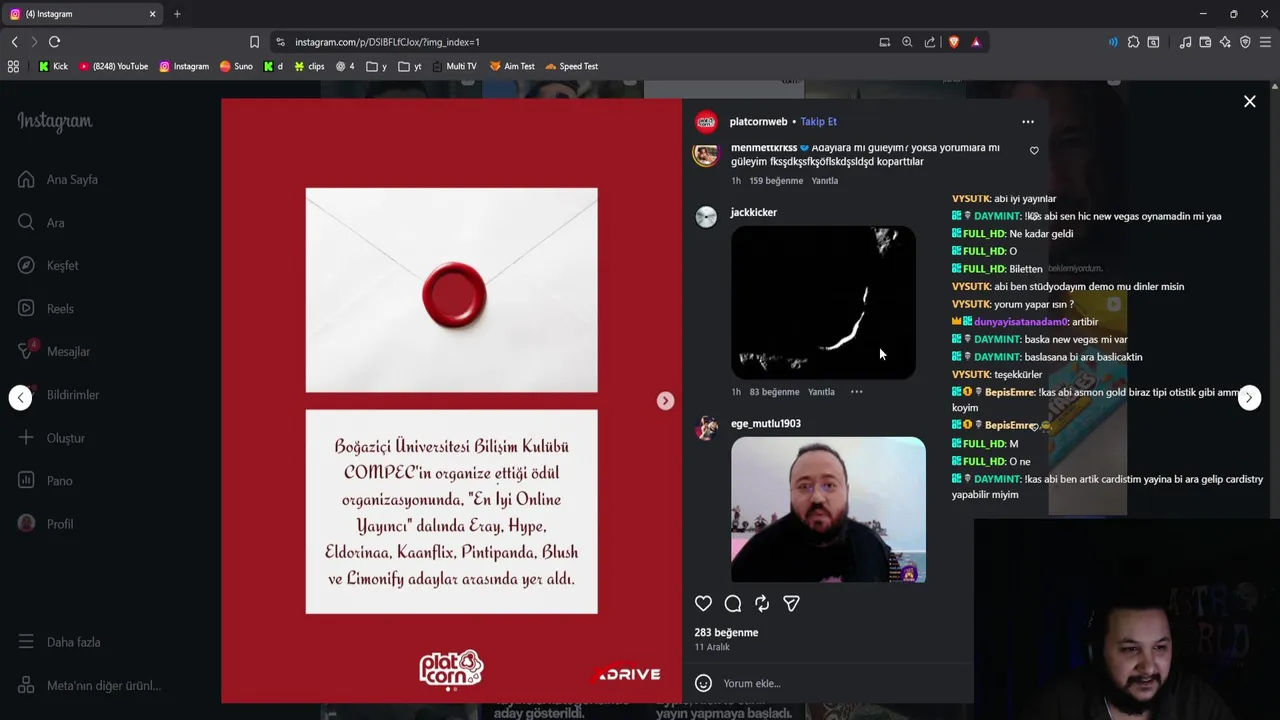Click the comment bubble icon

[x=733, y=604]
